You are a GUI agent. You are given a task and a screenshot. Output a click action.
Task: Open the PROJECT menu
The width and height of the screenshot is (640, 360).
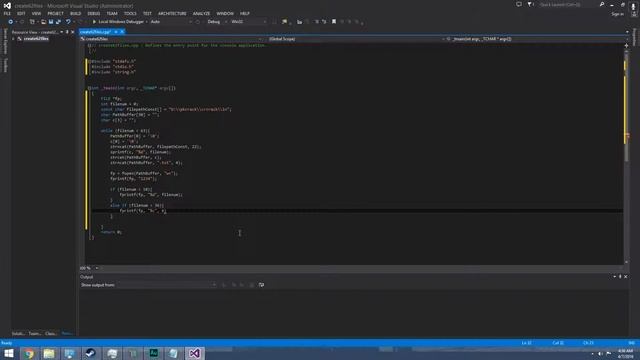56,13
